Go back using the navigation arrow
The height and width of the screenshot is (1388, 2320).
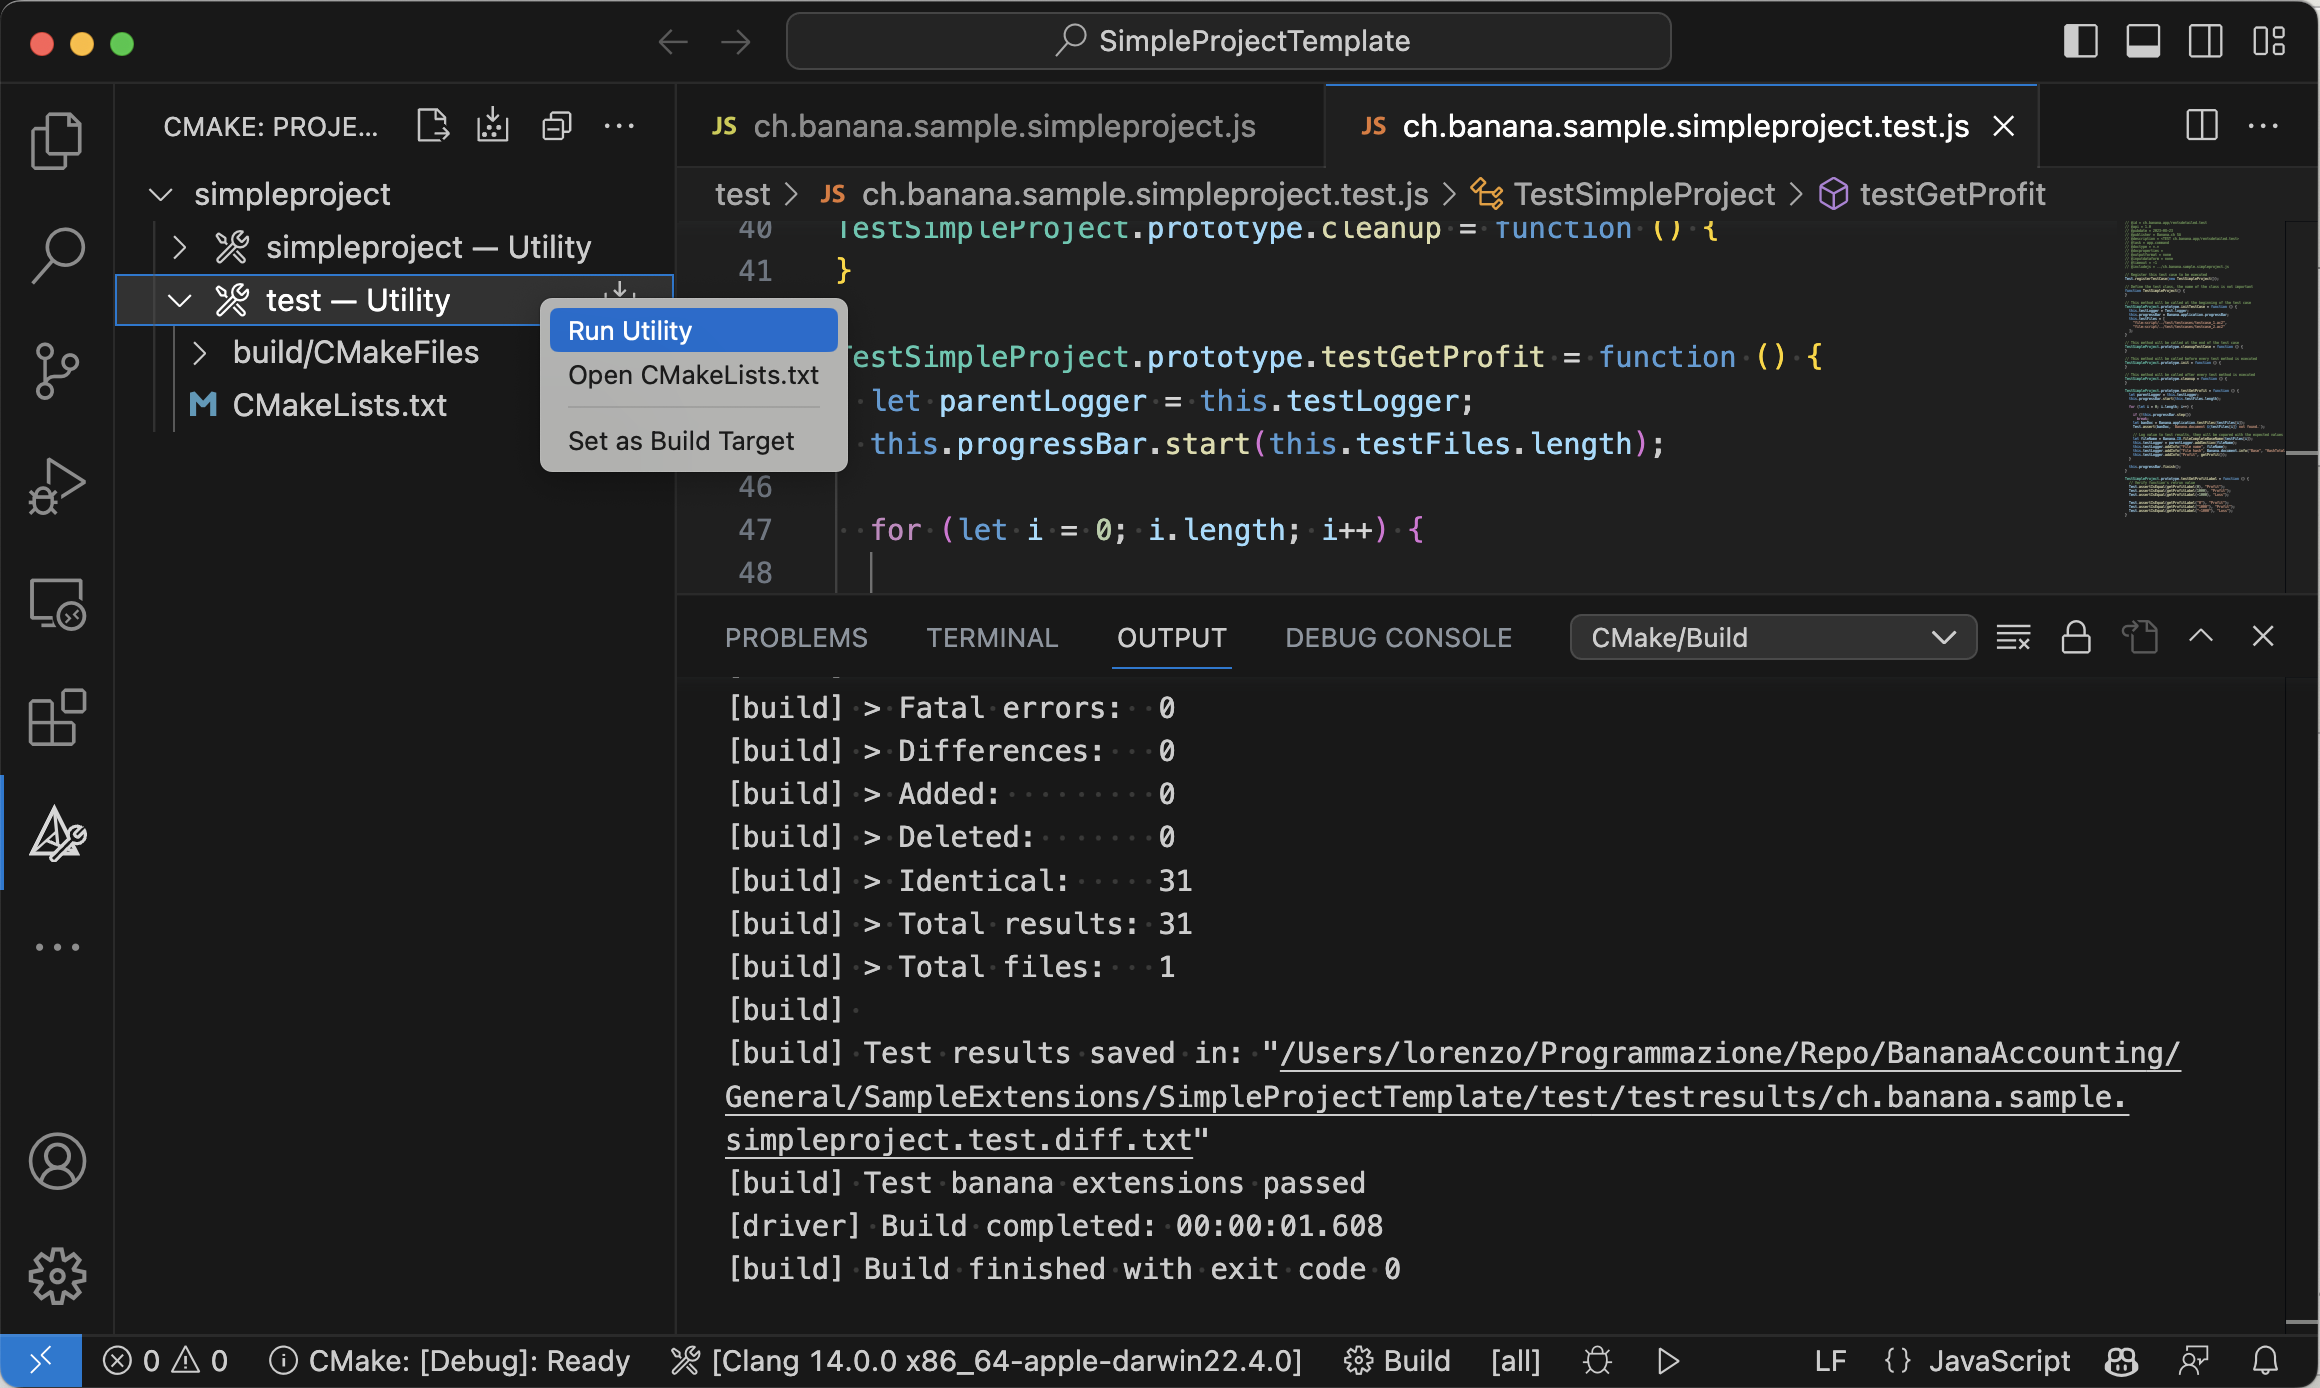[673, 42]
